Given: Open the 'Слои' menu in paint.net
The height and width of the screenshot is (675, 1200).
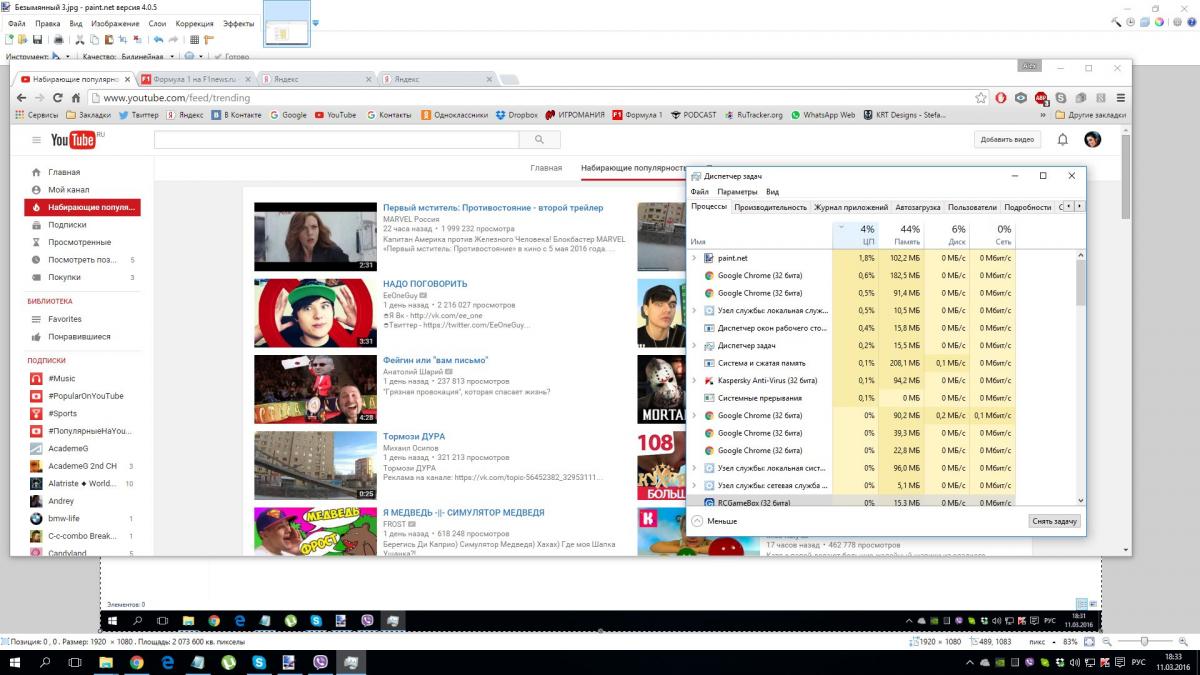Looking at the screenshot, I should [158, 23].
